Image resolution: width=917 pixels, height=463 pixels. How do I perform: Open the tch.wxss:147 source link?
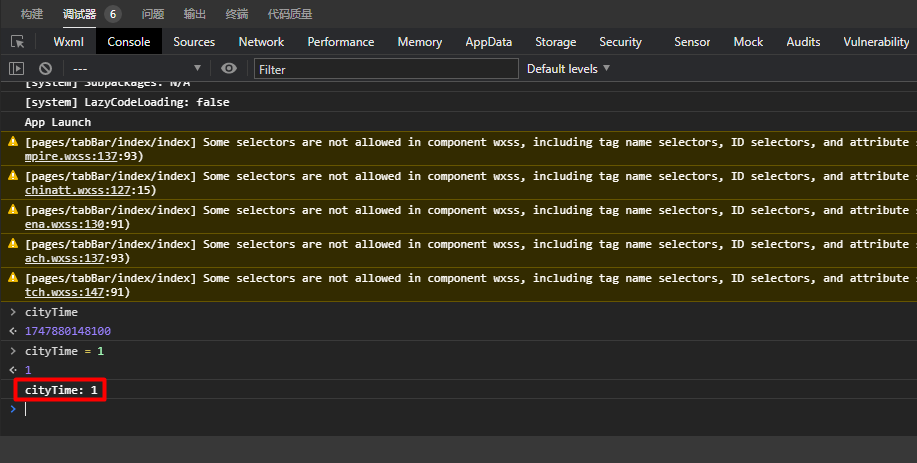64,292
